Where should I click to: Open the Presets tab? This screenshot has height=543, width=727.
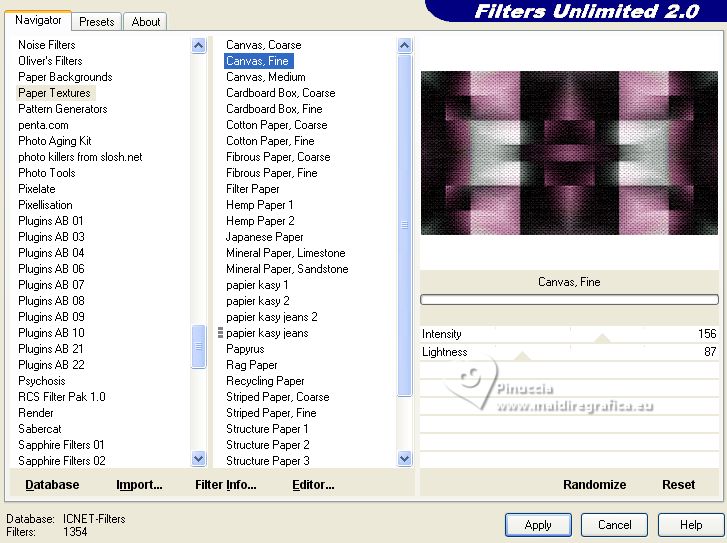tap(96, 22)
